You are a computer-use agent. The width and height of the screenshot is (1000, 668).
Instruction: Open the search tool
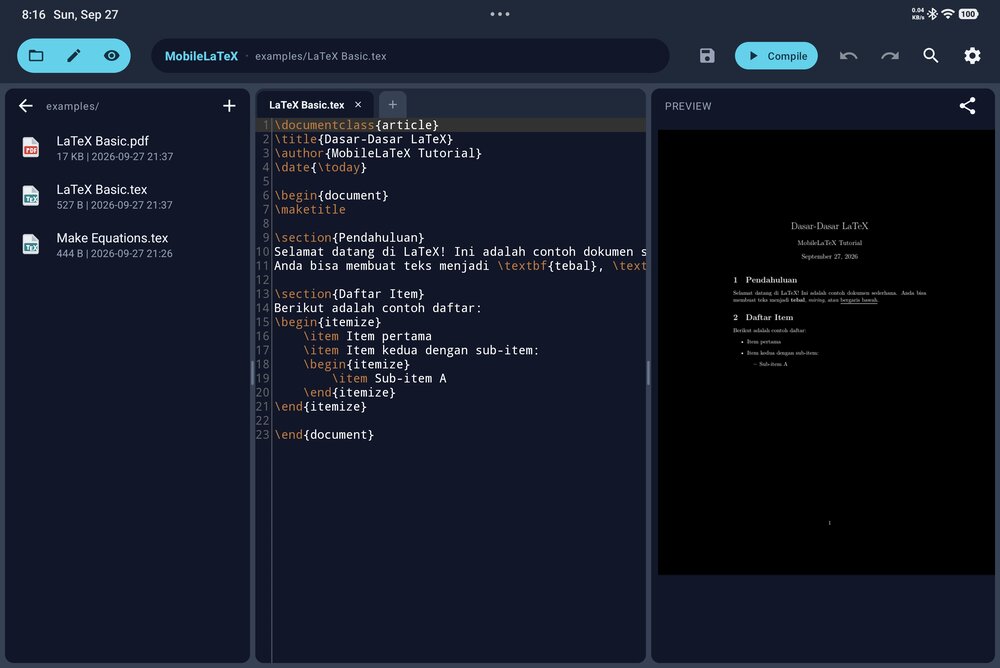[x=930, y=56]
